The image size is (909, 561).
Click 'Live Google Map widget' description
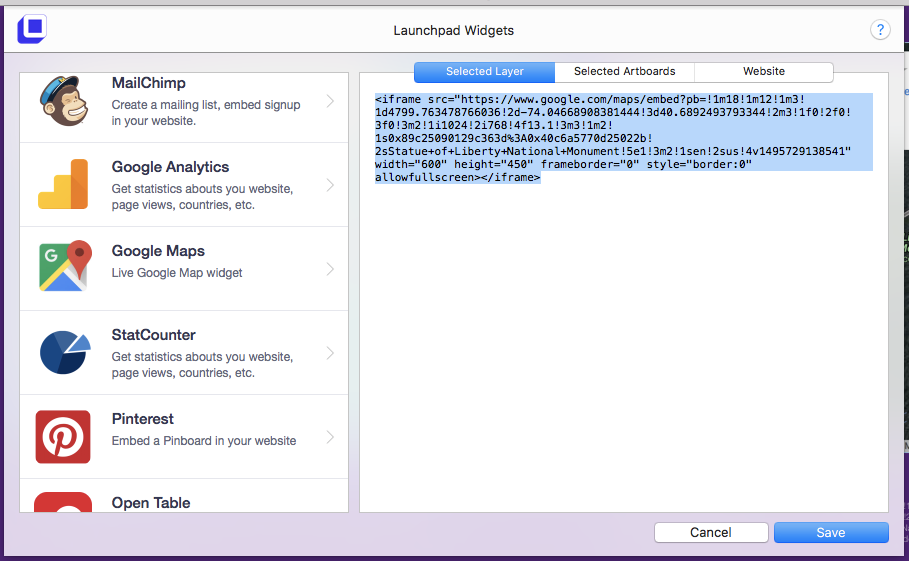coord(177,273)
